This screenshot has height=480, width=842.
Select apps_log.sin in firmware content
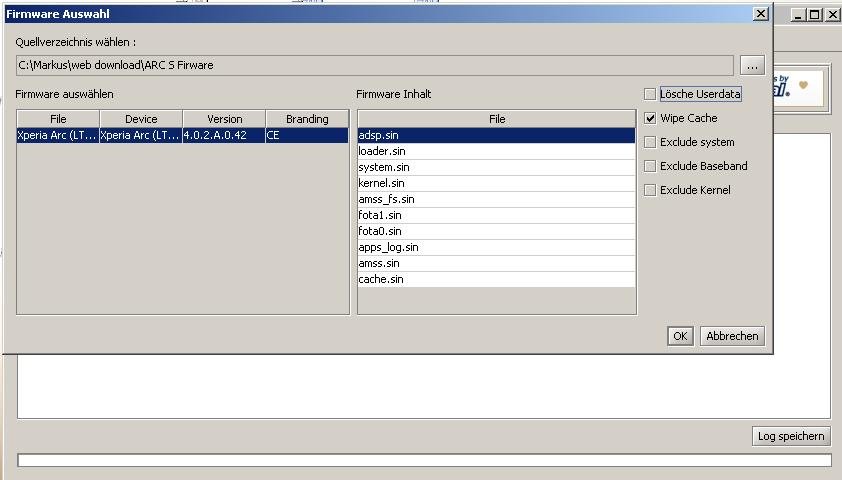pyautogui.click(x=496, y=248)
